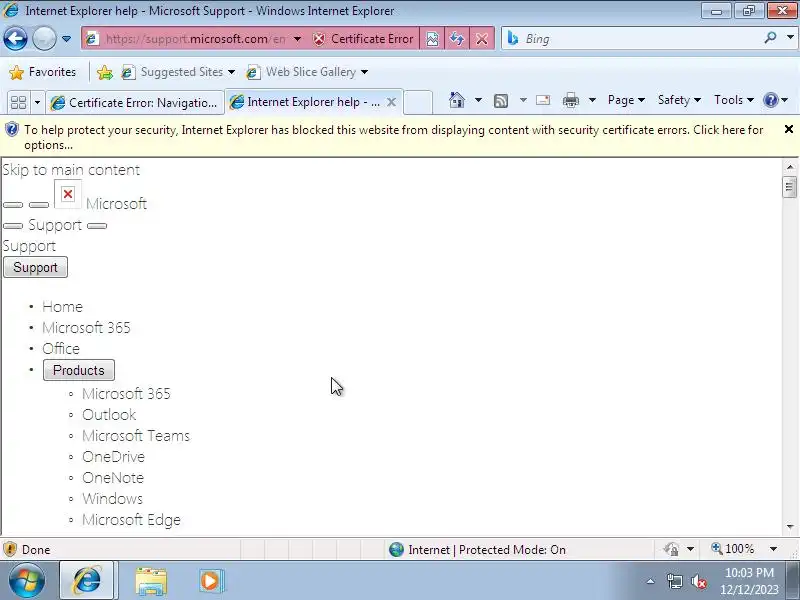Click the Support button
This screenshot has width=800, height=600.
click(35, 267)
